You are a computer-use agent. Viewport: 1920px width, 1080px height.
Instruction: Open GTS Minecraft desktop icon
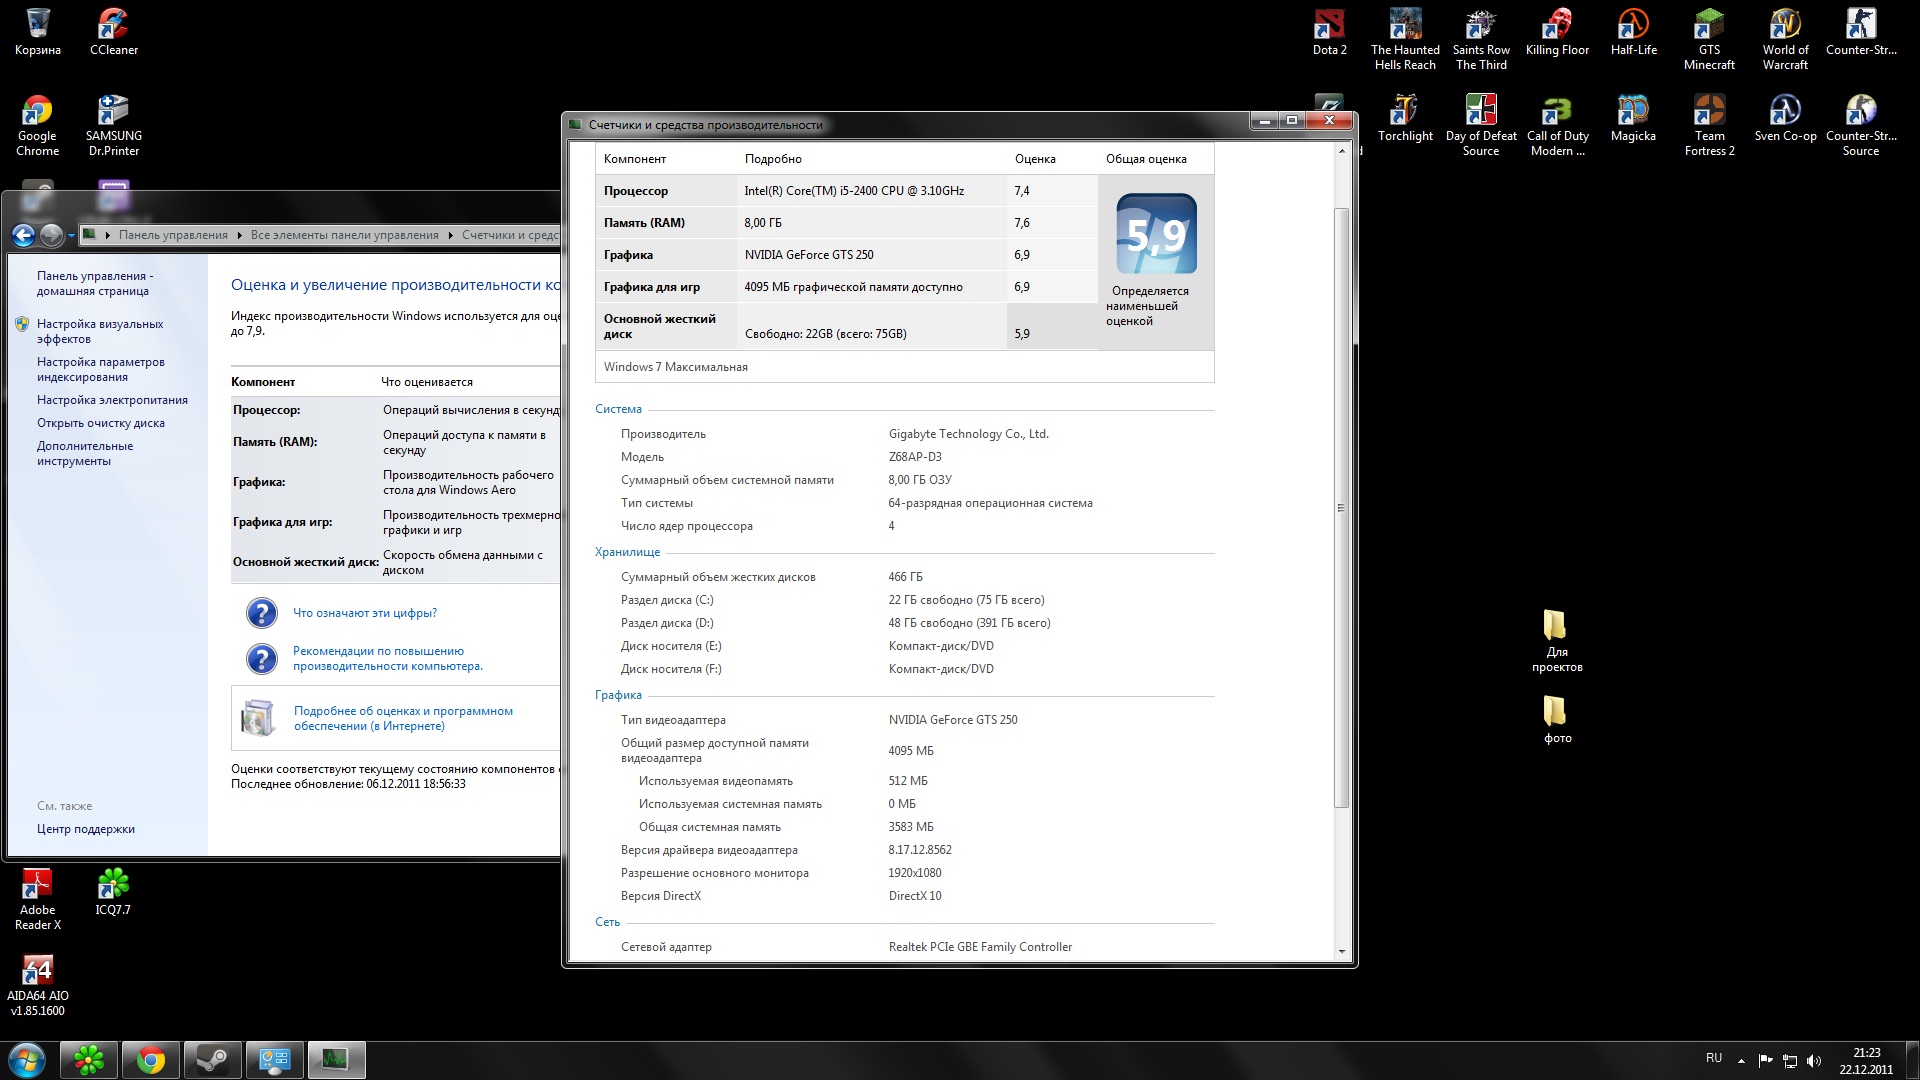1709,39
